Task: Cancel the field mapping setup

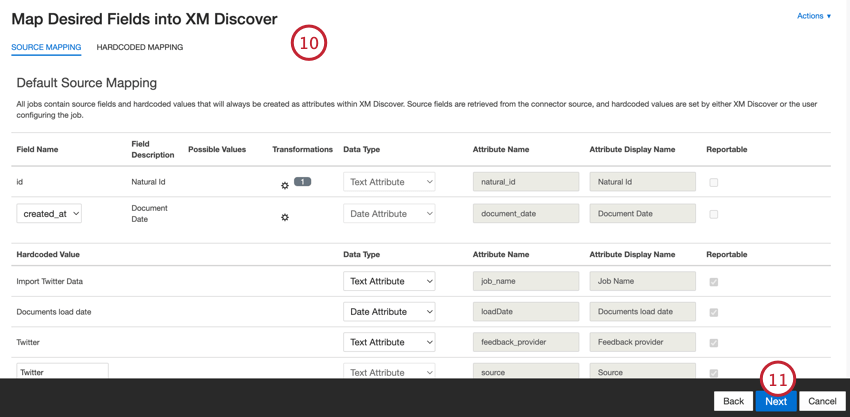Action: pos(822,401)
